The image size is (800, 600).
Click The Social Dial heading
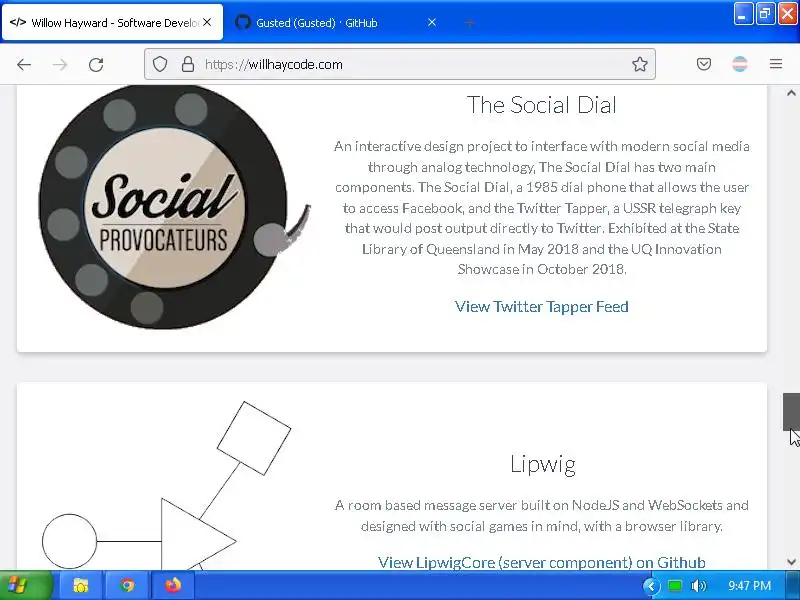pos(541,105)
